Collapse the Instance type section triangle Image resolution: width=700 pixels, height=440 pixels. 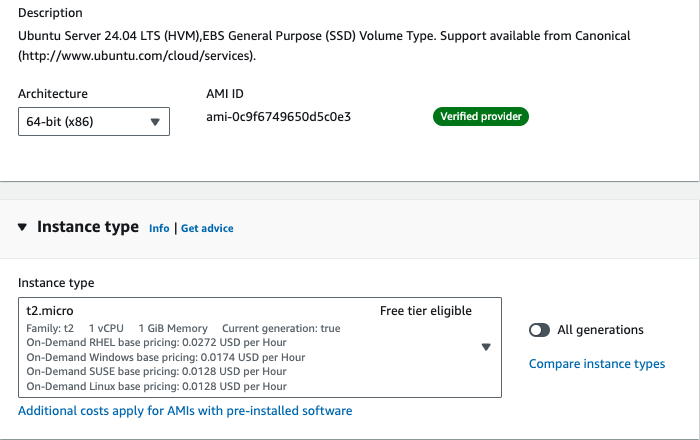[x=23, y=227]
